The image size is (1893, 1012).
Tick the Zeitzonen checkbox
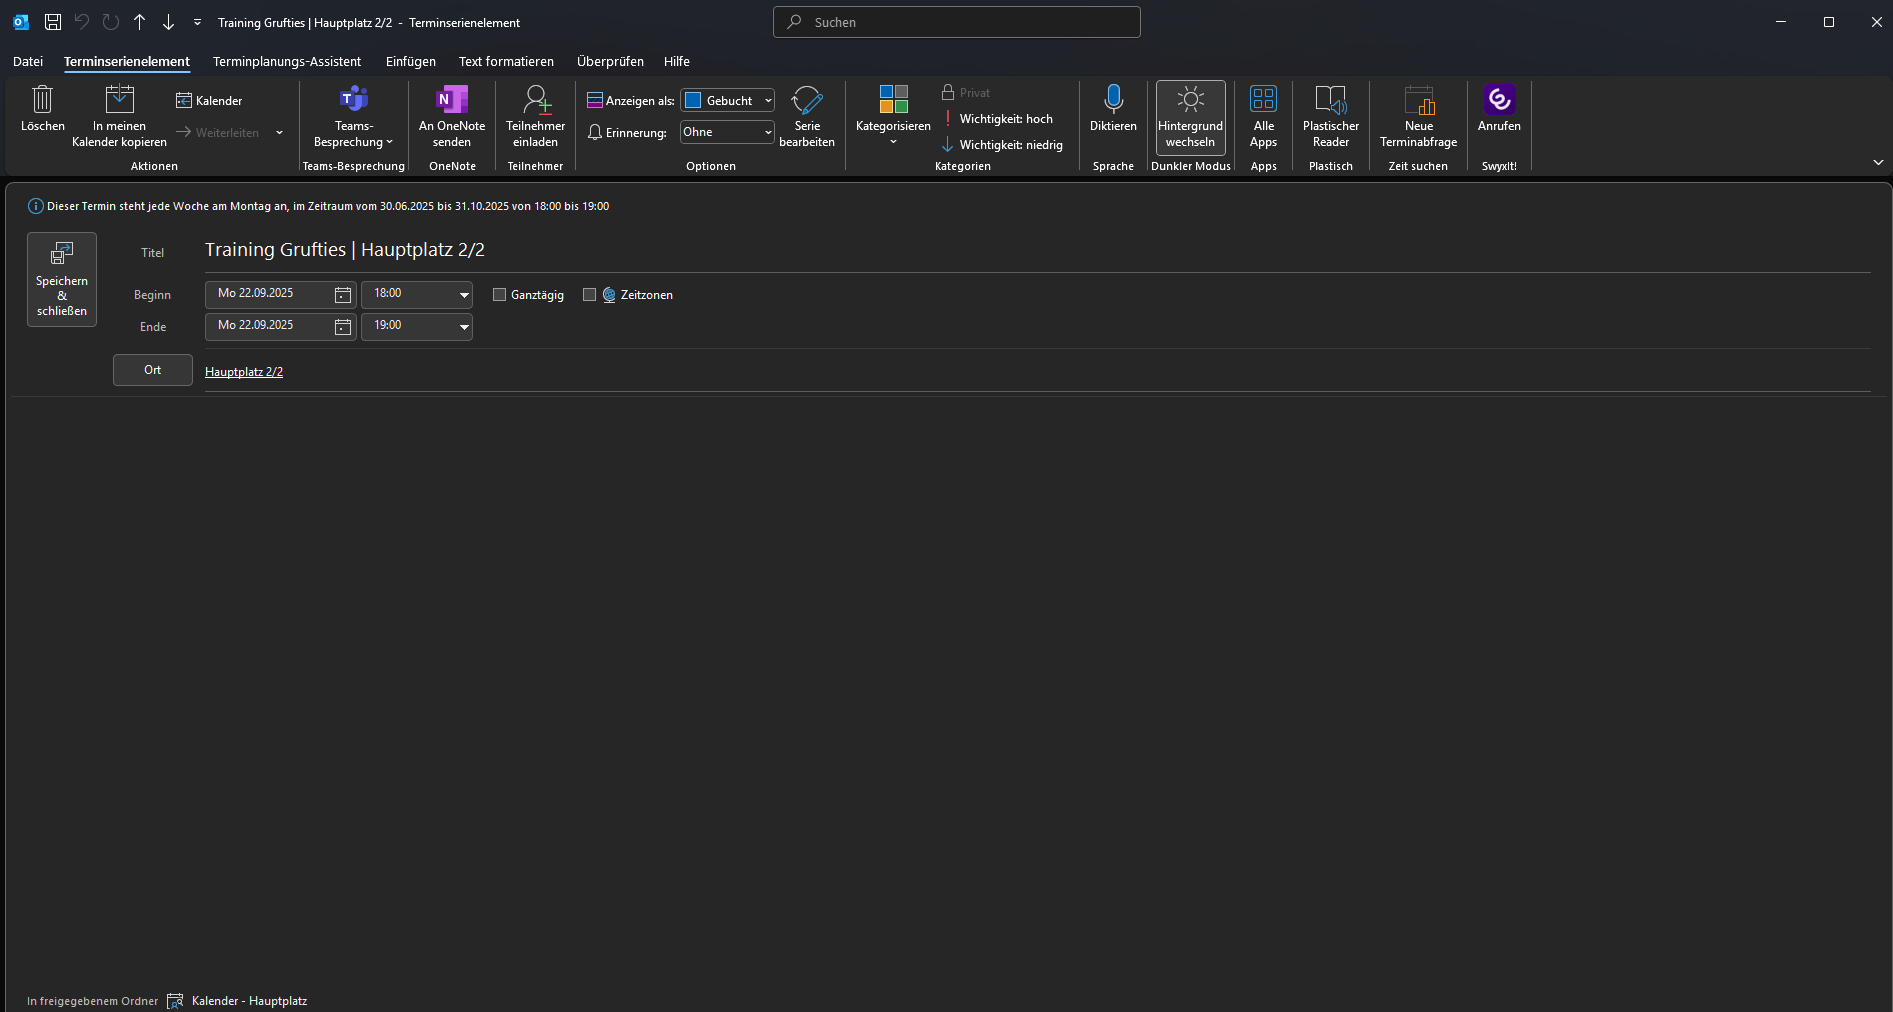coord(590,295)
